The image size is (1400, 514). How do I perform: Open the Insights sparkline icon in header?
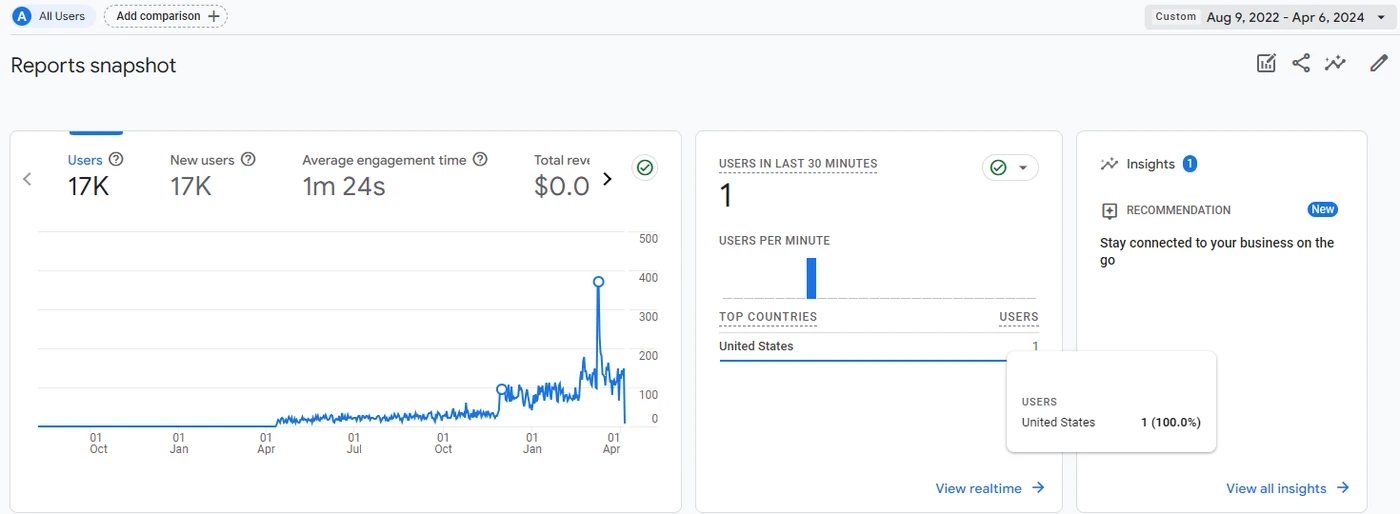point(1335,64)
